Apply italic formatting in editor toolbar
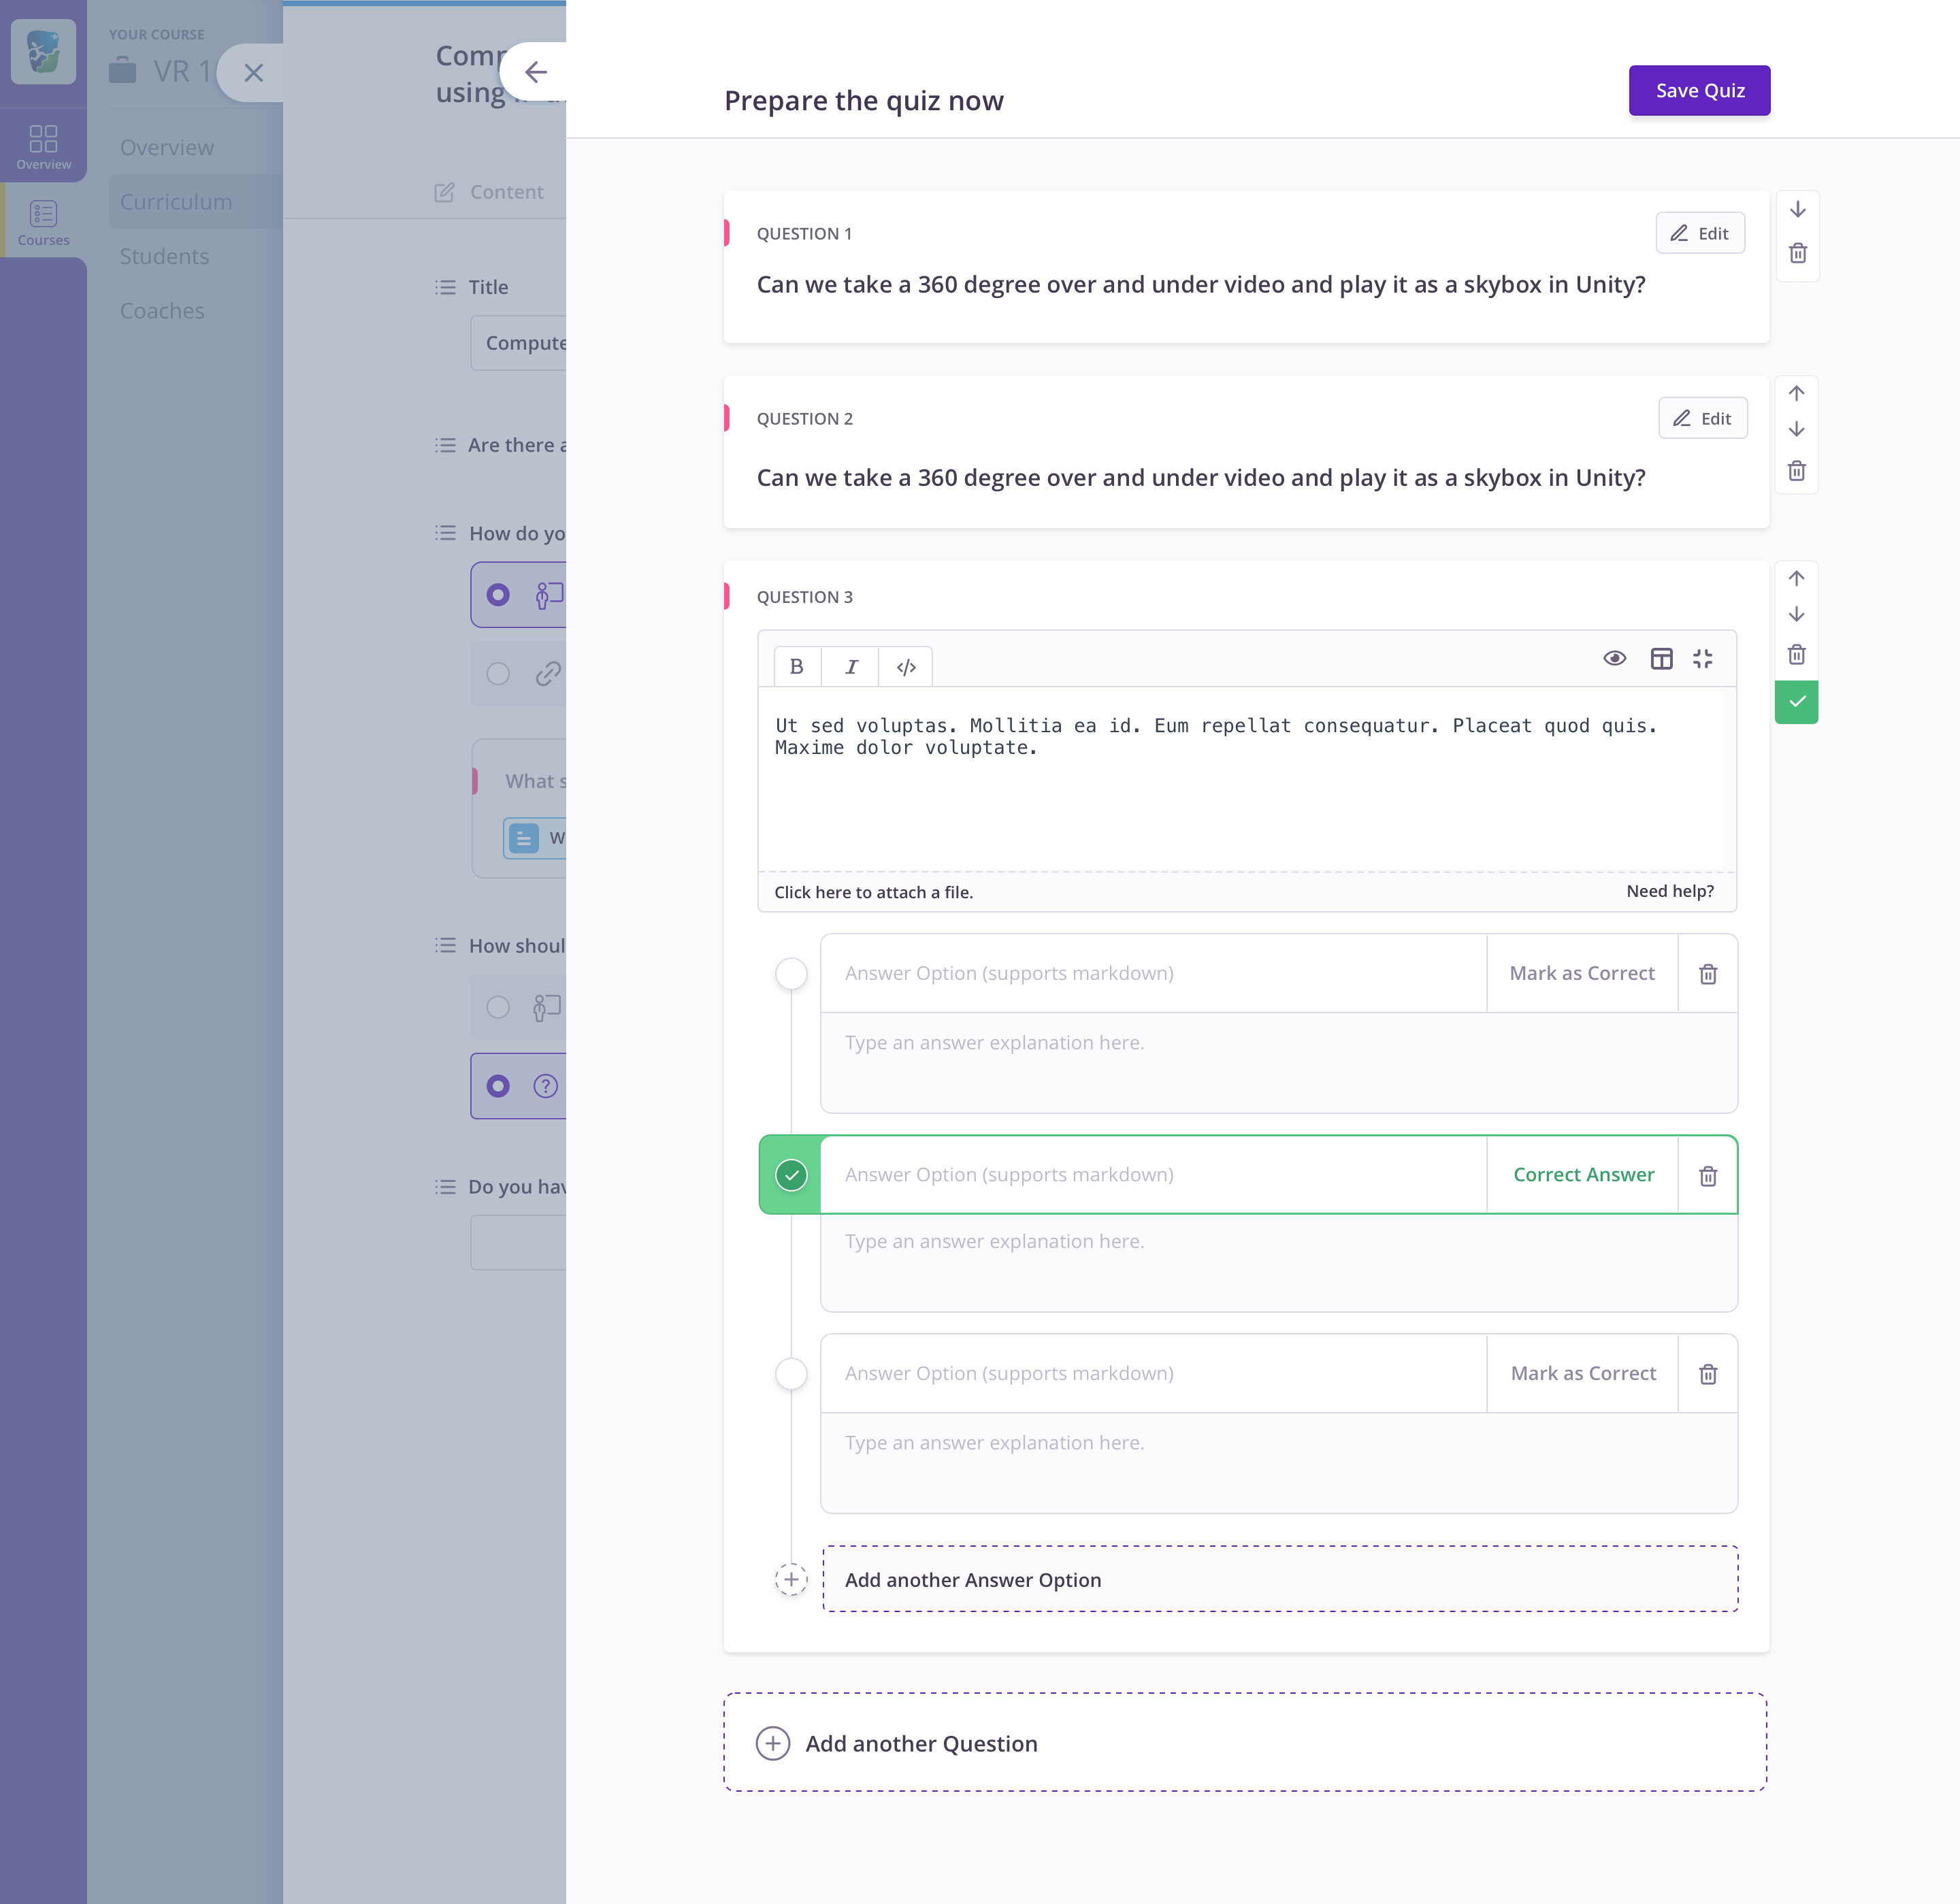1960x1904 pixels. click(851, 666)
